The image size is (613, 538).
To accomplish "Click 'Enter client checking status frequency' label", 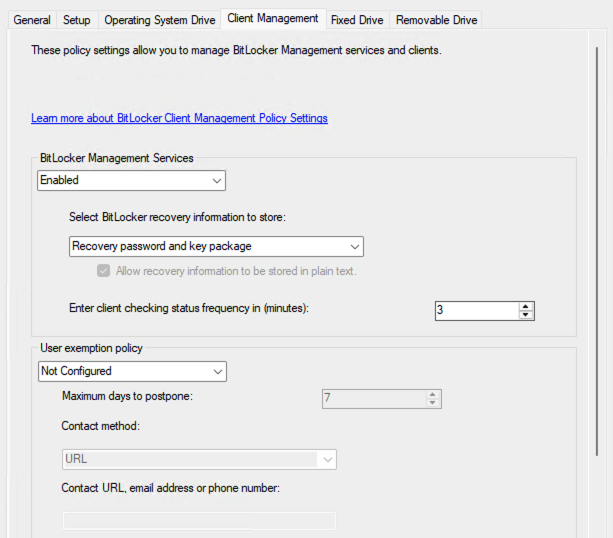I will (x=189, y=308).
